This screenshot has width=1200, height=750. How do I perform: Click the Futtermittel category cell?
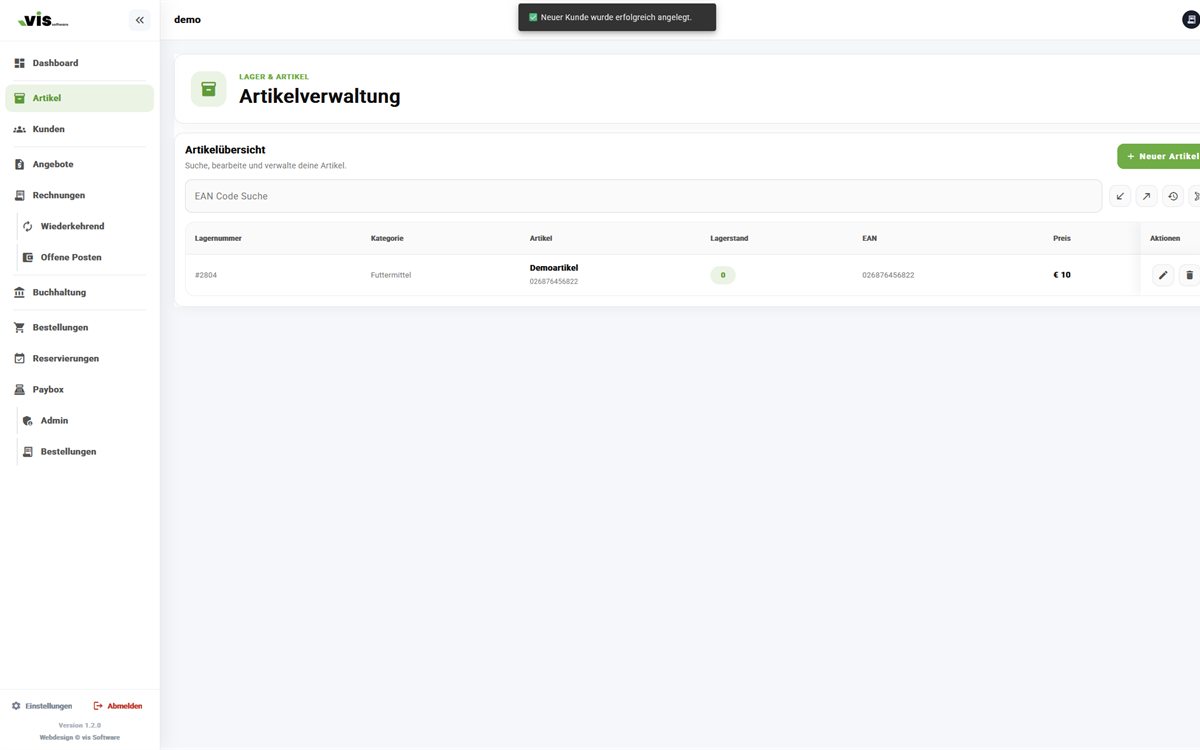pyautogui.click(x=391, y=275)
